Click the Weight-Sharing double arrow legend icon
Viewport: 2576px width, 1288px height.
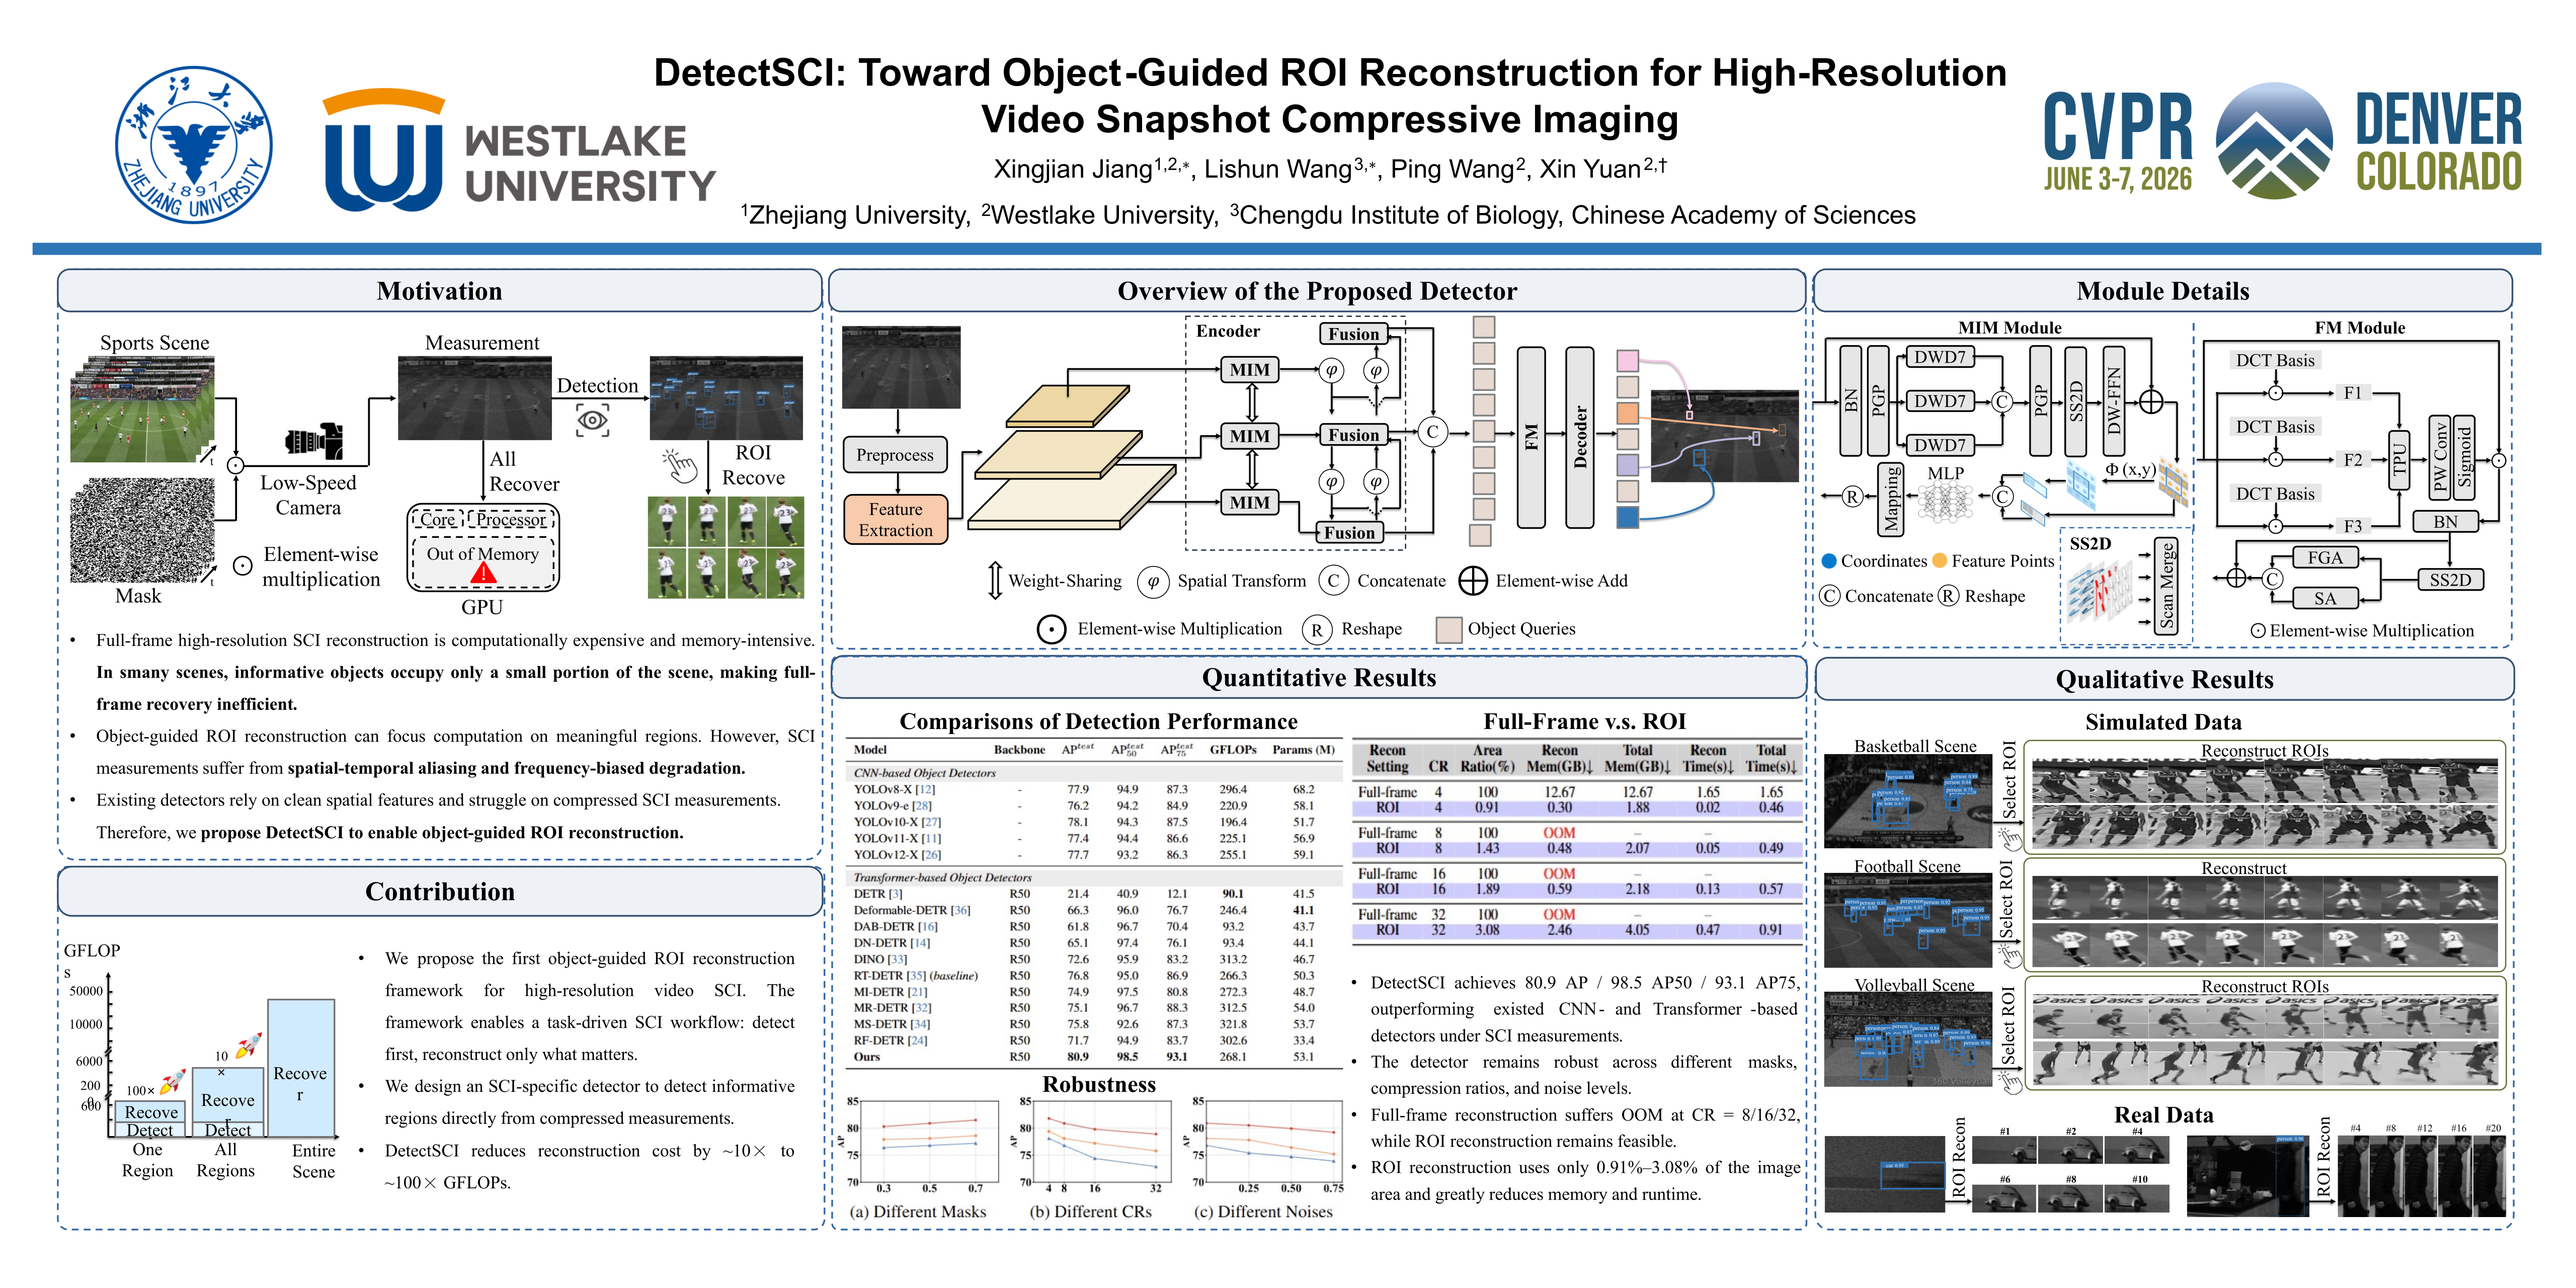point(995,580)
